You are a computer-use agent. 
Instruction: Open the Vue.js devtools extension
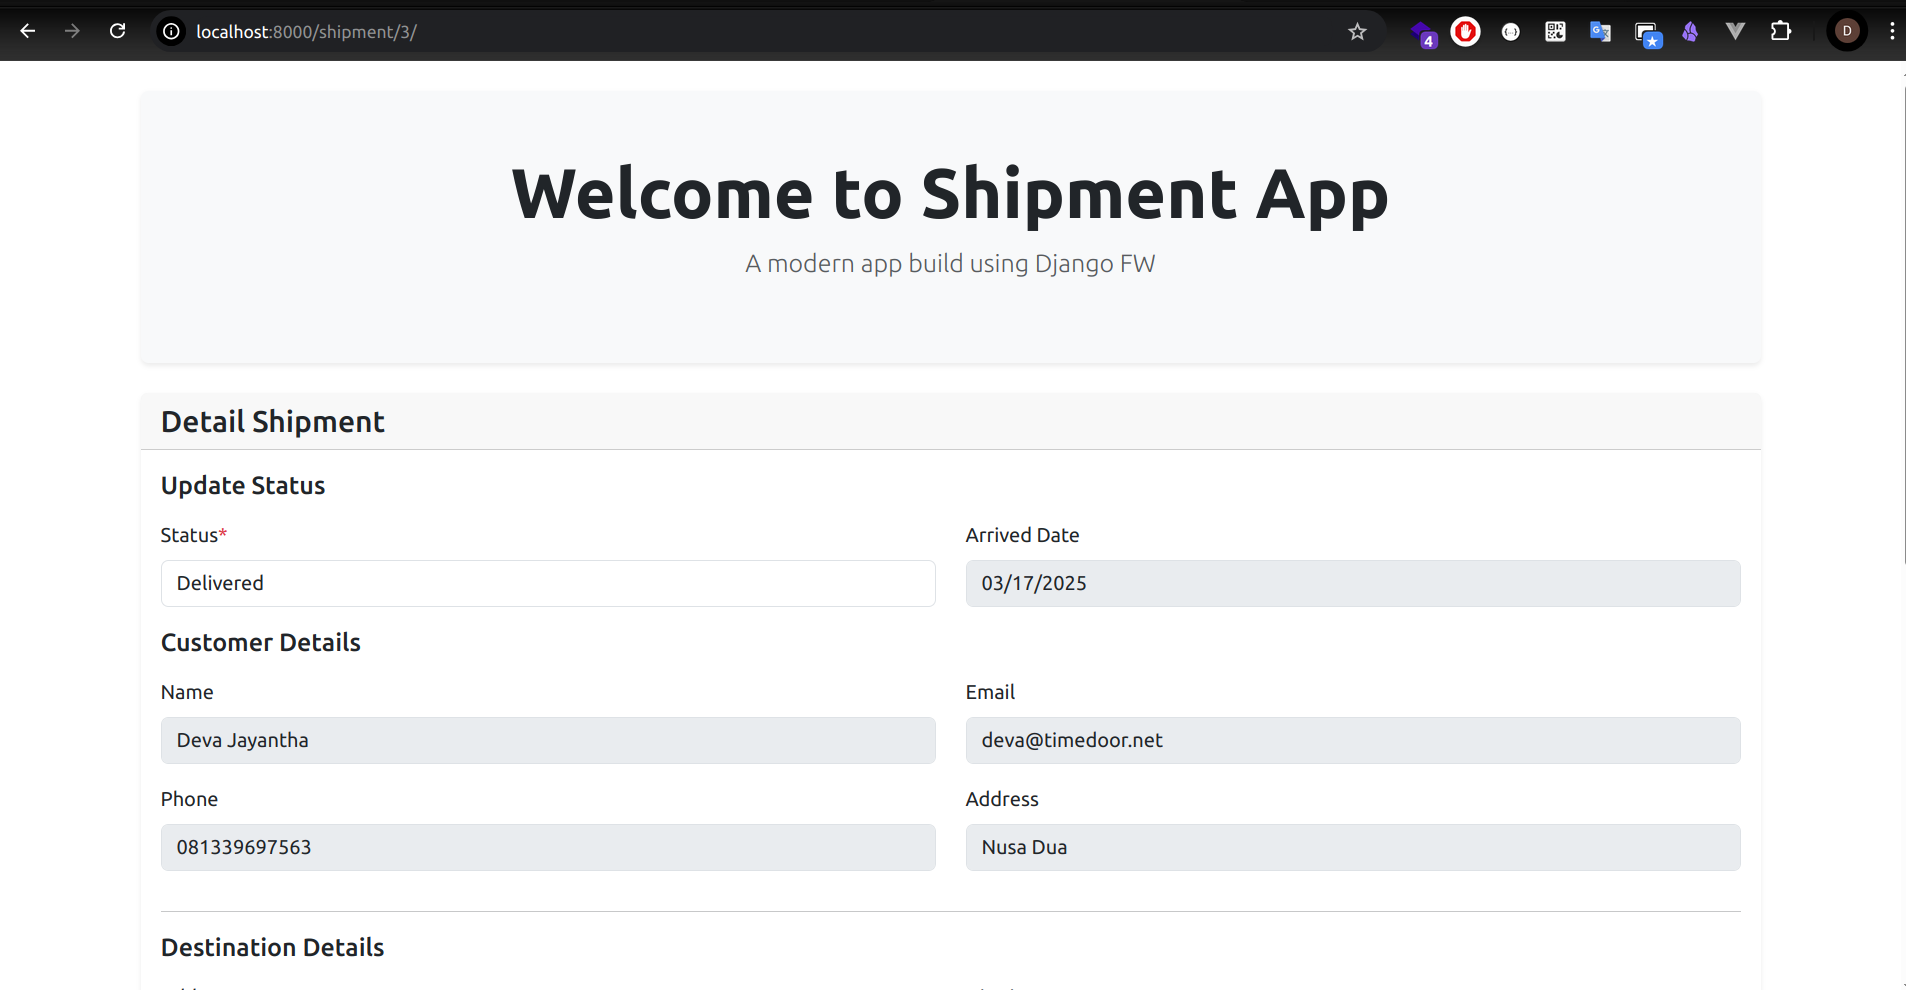click(x=1735, y=31)
